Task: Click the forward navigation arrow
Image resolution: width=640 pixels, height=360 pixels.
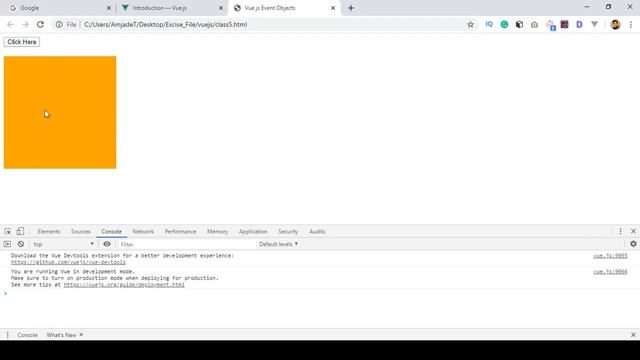Action: coord(25,24)
